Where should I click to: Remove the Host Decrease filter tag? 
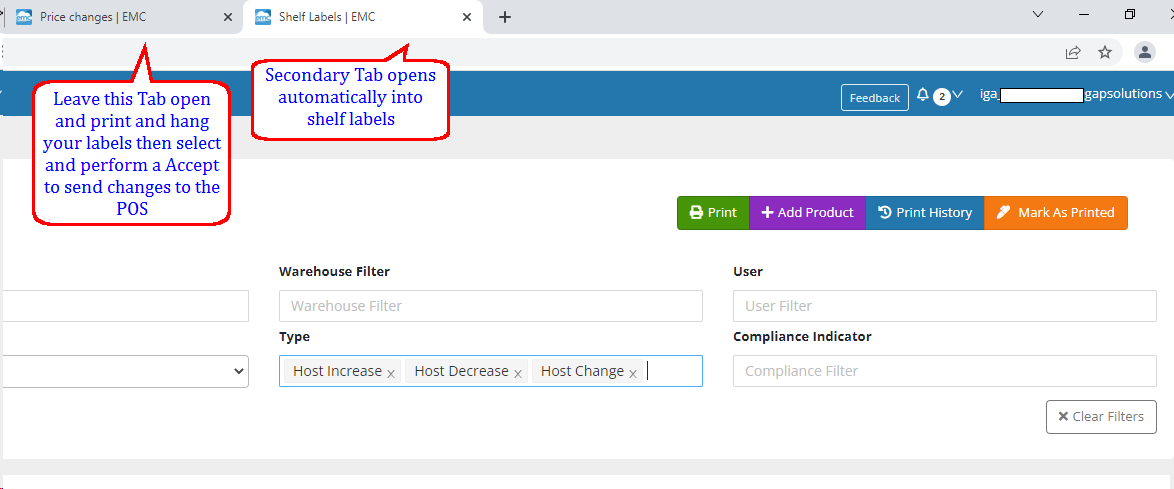click(x=518, y=373)
